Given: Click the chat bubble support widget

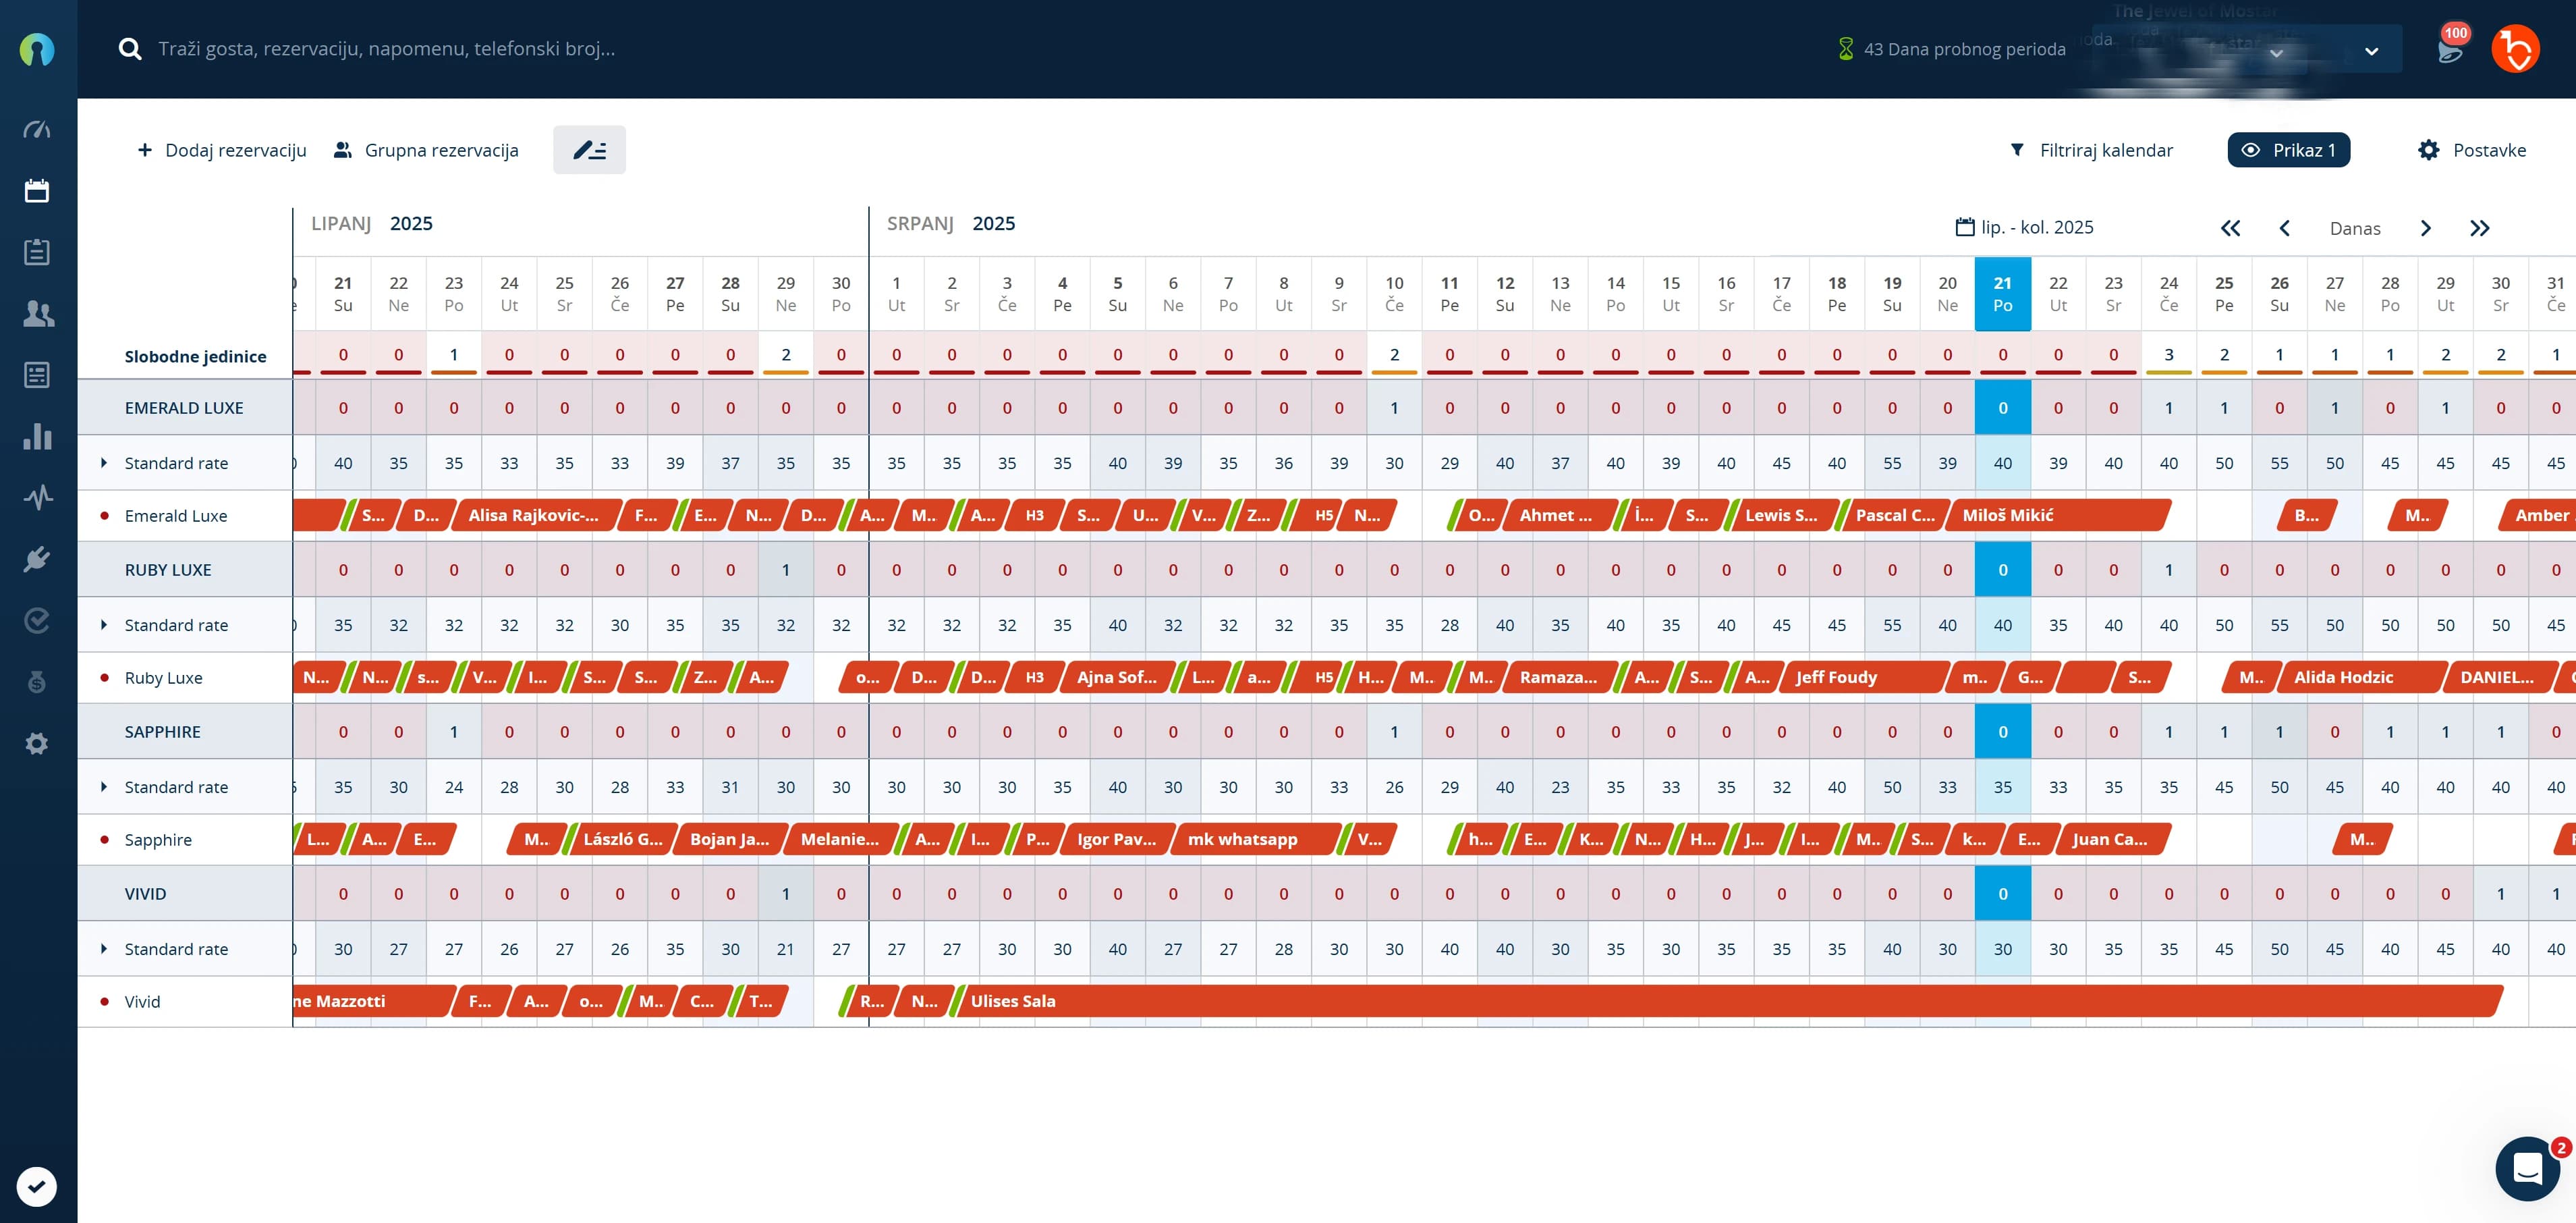Looking at the screenshot, I should point(2527,1168).
